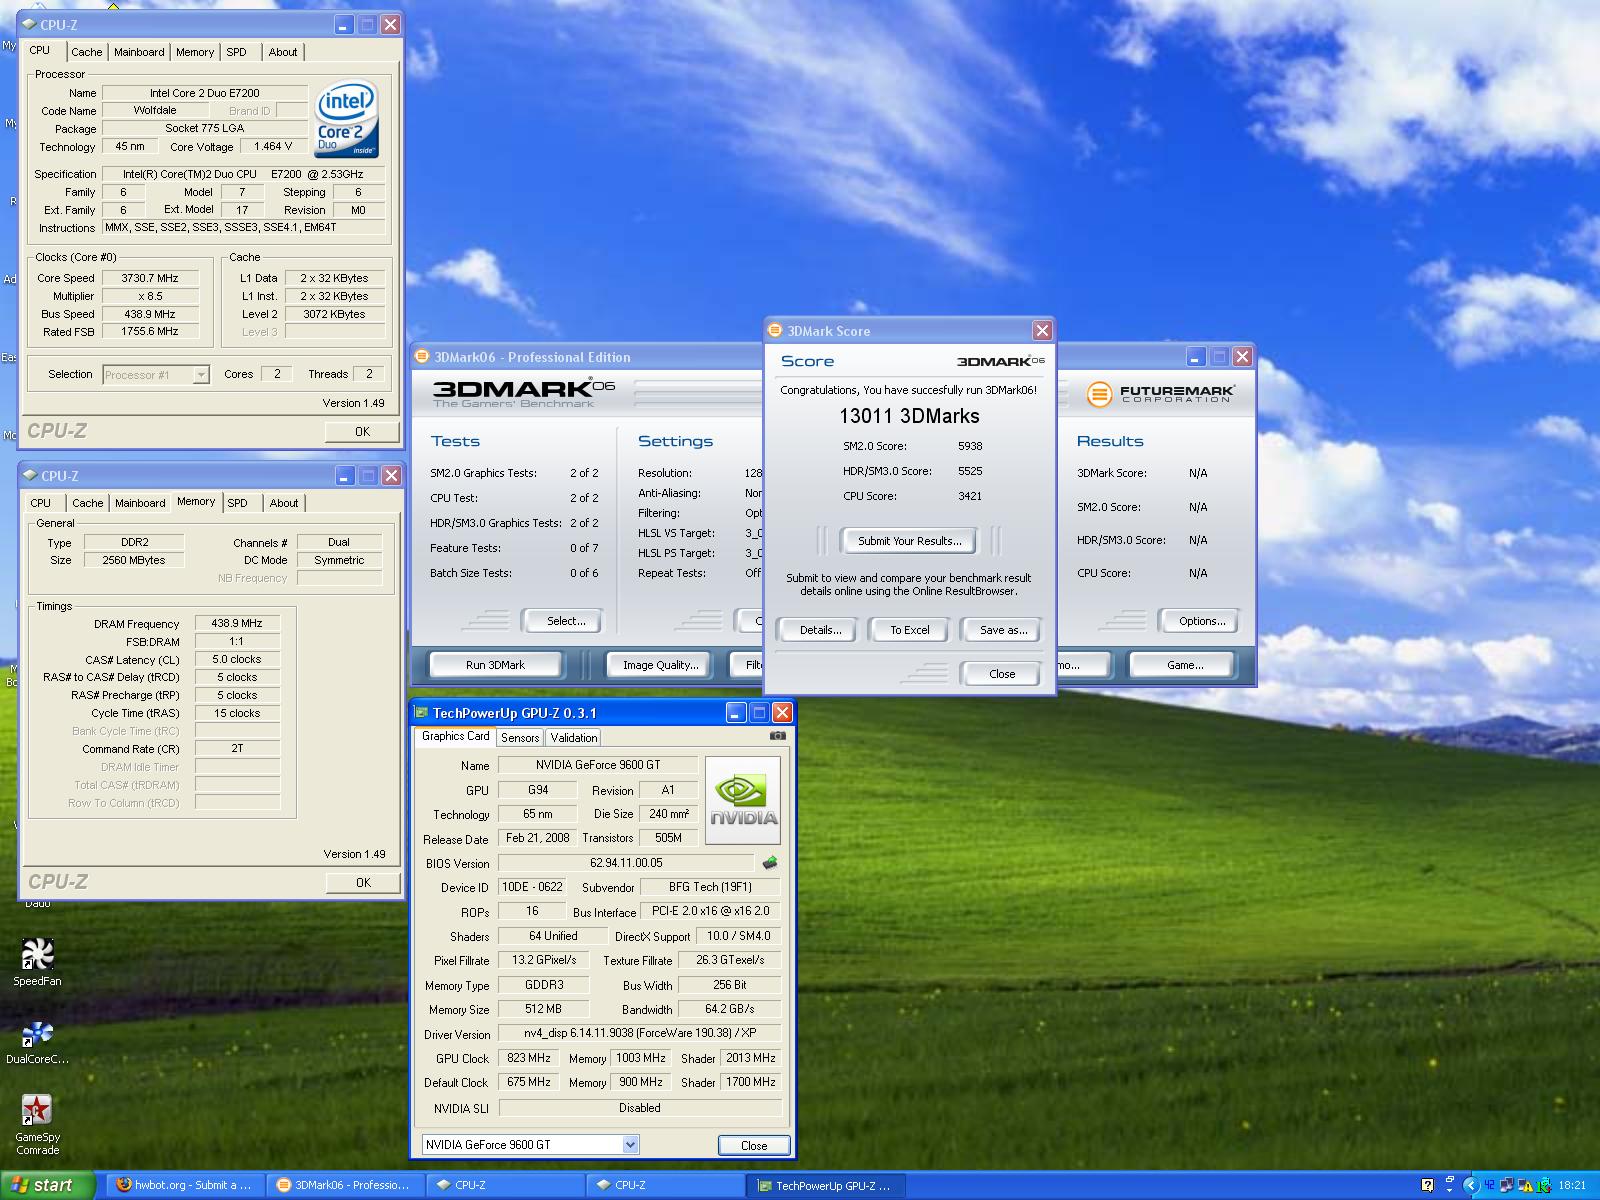Take a GPU-Z screenshot with the camera icon

coord(777,736)
